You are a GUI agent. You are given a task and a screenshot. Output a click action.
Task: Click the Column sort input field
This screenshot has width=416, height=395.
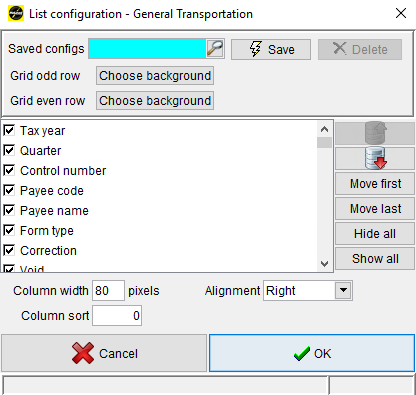117,315
